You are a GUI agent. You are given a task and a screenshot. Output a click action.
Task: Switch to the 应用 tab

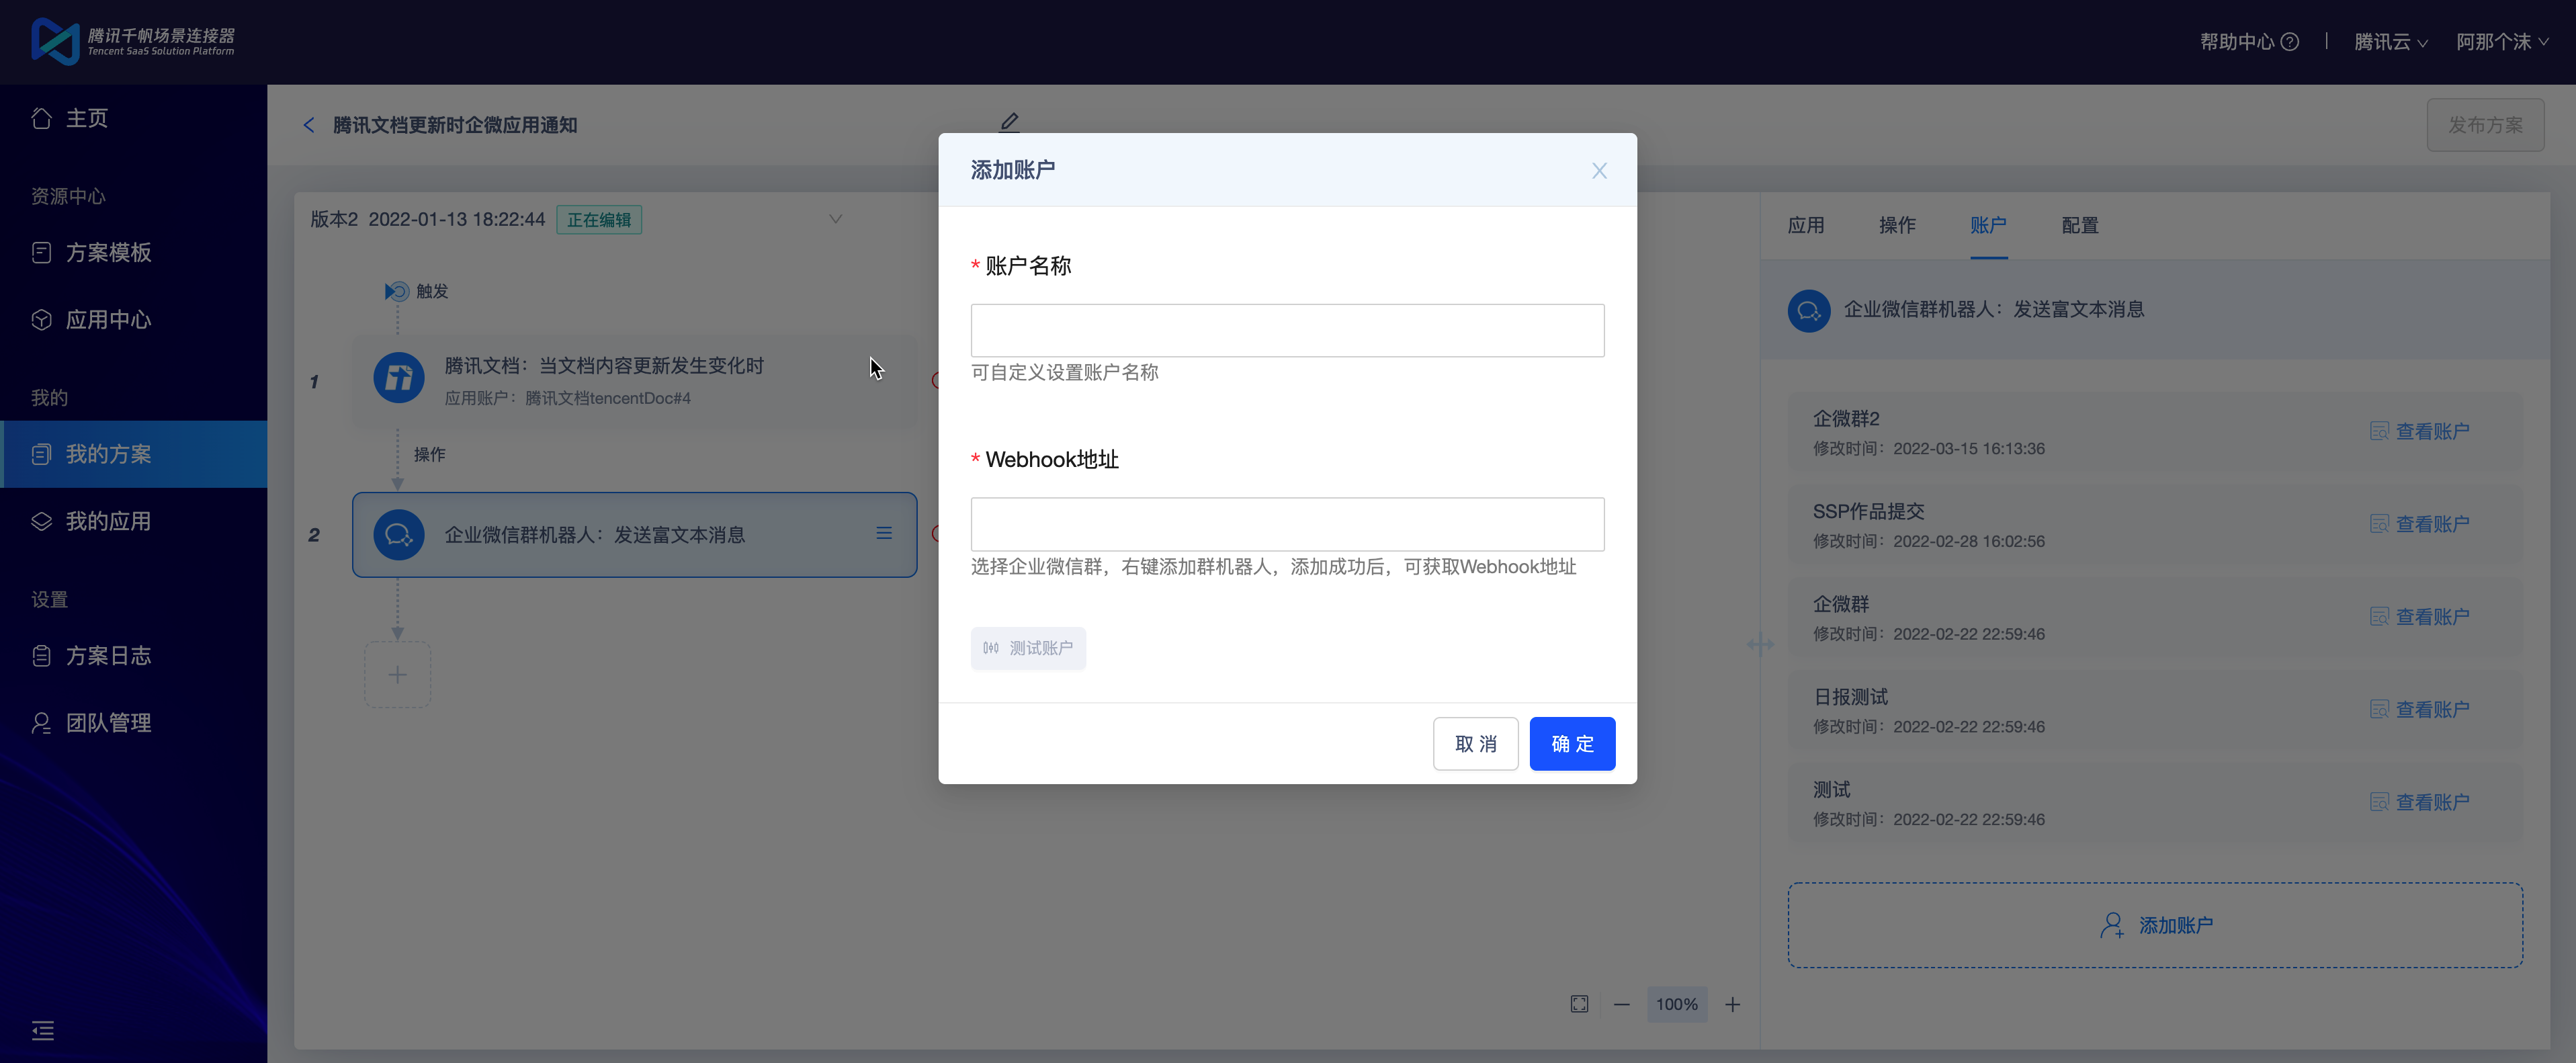[1806, 225]
